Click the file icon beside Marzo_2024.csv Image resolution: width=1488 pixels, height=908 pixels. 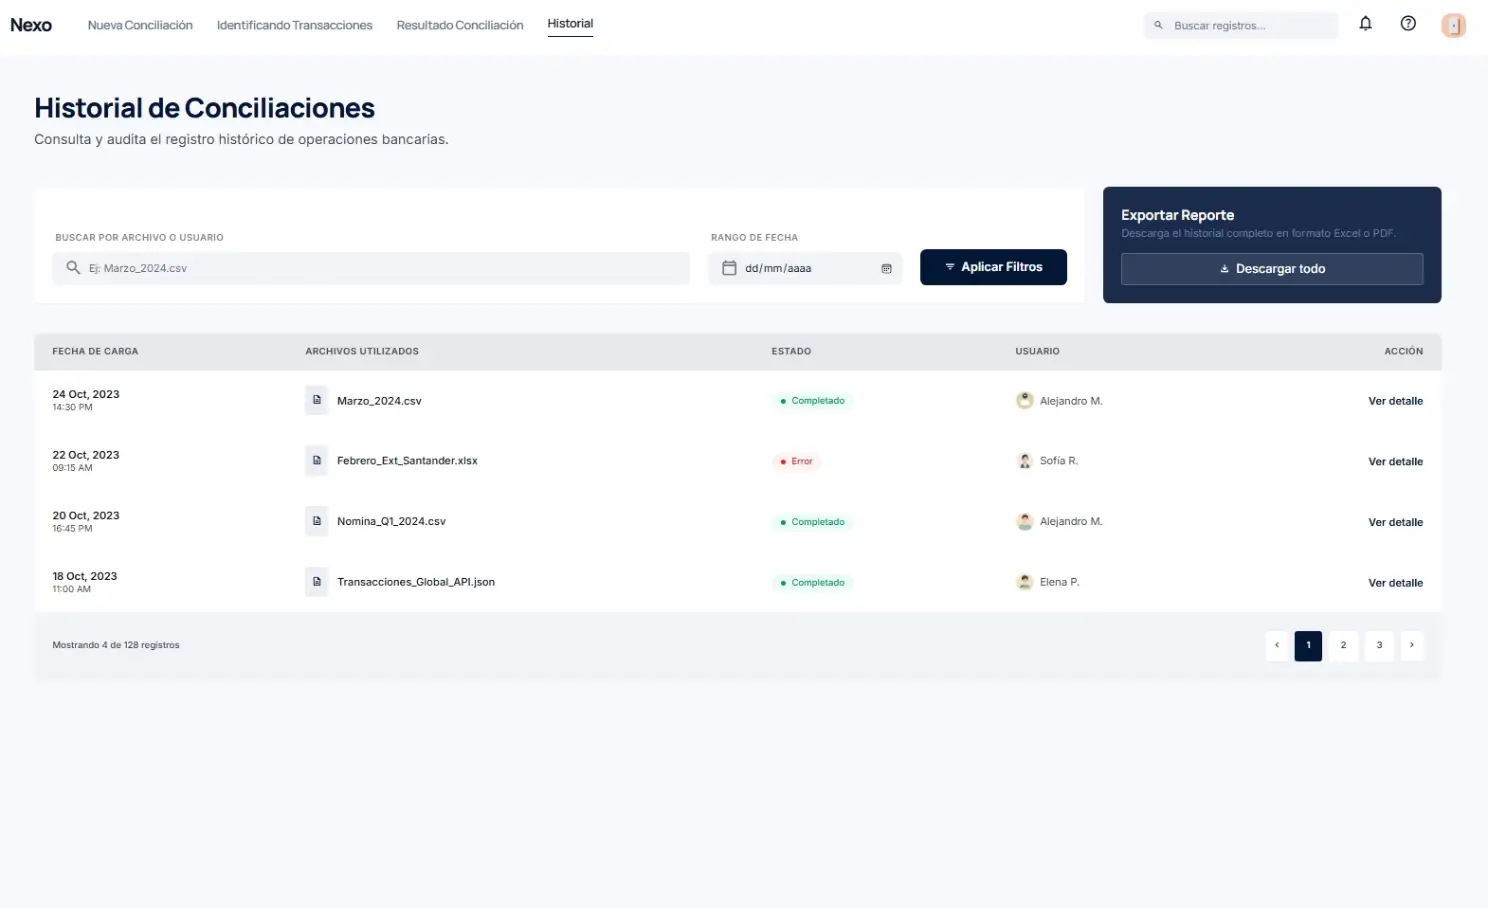point(317,400)
